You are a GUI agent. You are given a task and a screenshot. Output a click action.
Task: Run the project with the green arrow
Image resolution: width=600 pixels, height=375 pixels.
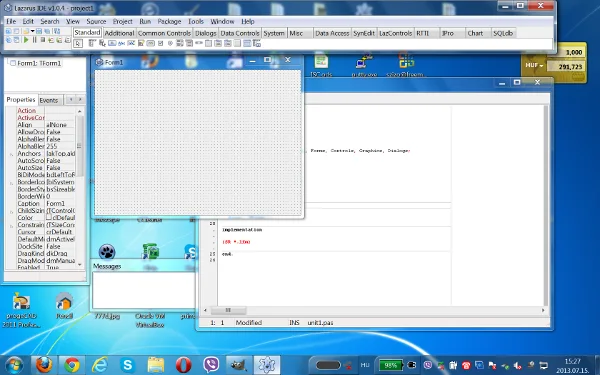coord(26,40)
